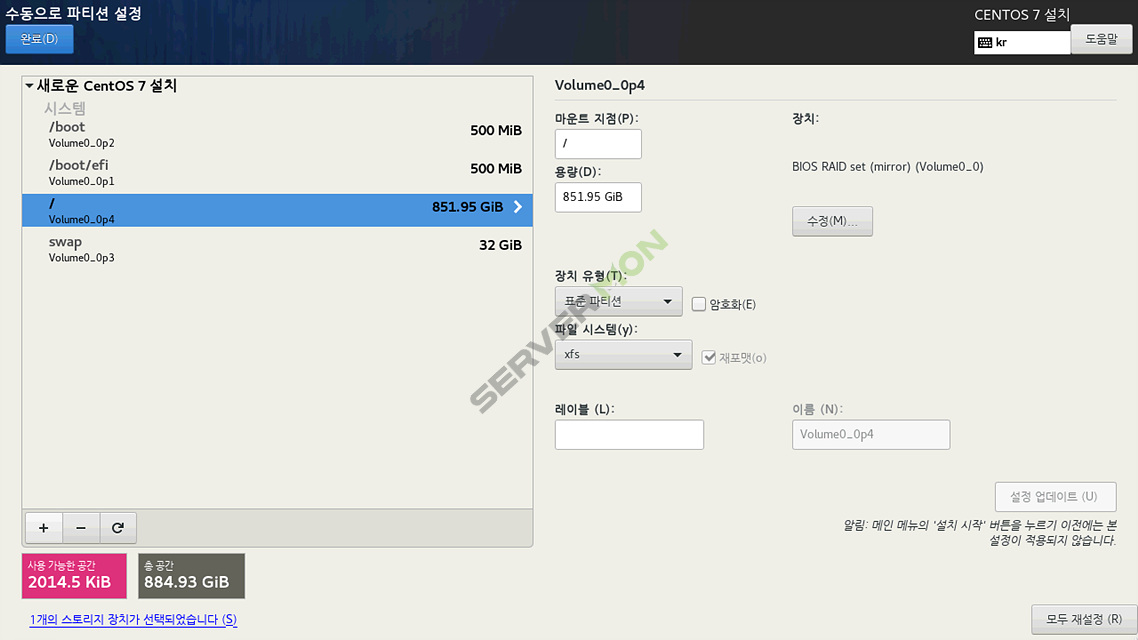
Task: Select the /boot partition row
Action: tap(277, 134)
